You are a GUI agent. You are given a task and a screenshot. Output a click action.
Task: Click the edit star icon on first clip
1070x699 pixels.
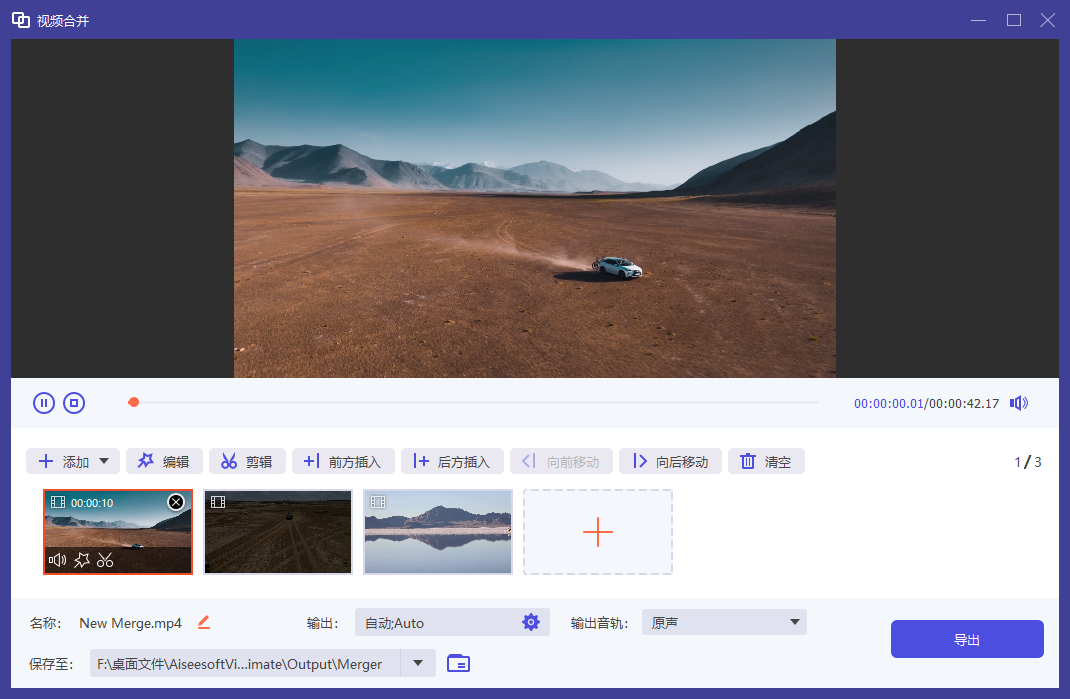point(82,560)
